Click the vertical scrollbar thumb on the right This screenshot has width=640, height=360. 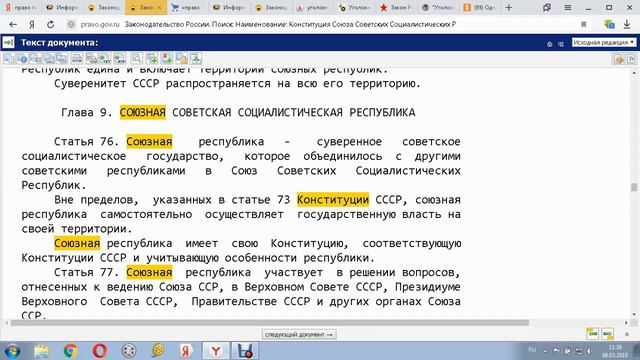tap(634, 187)
